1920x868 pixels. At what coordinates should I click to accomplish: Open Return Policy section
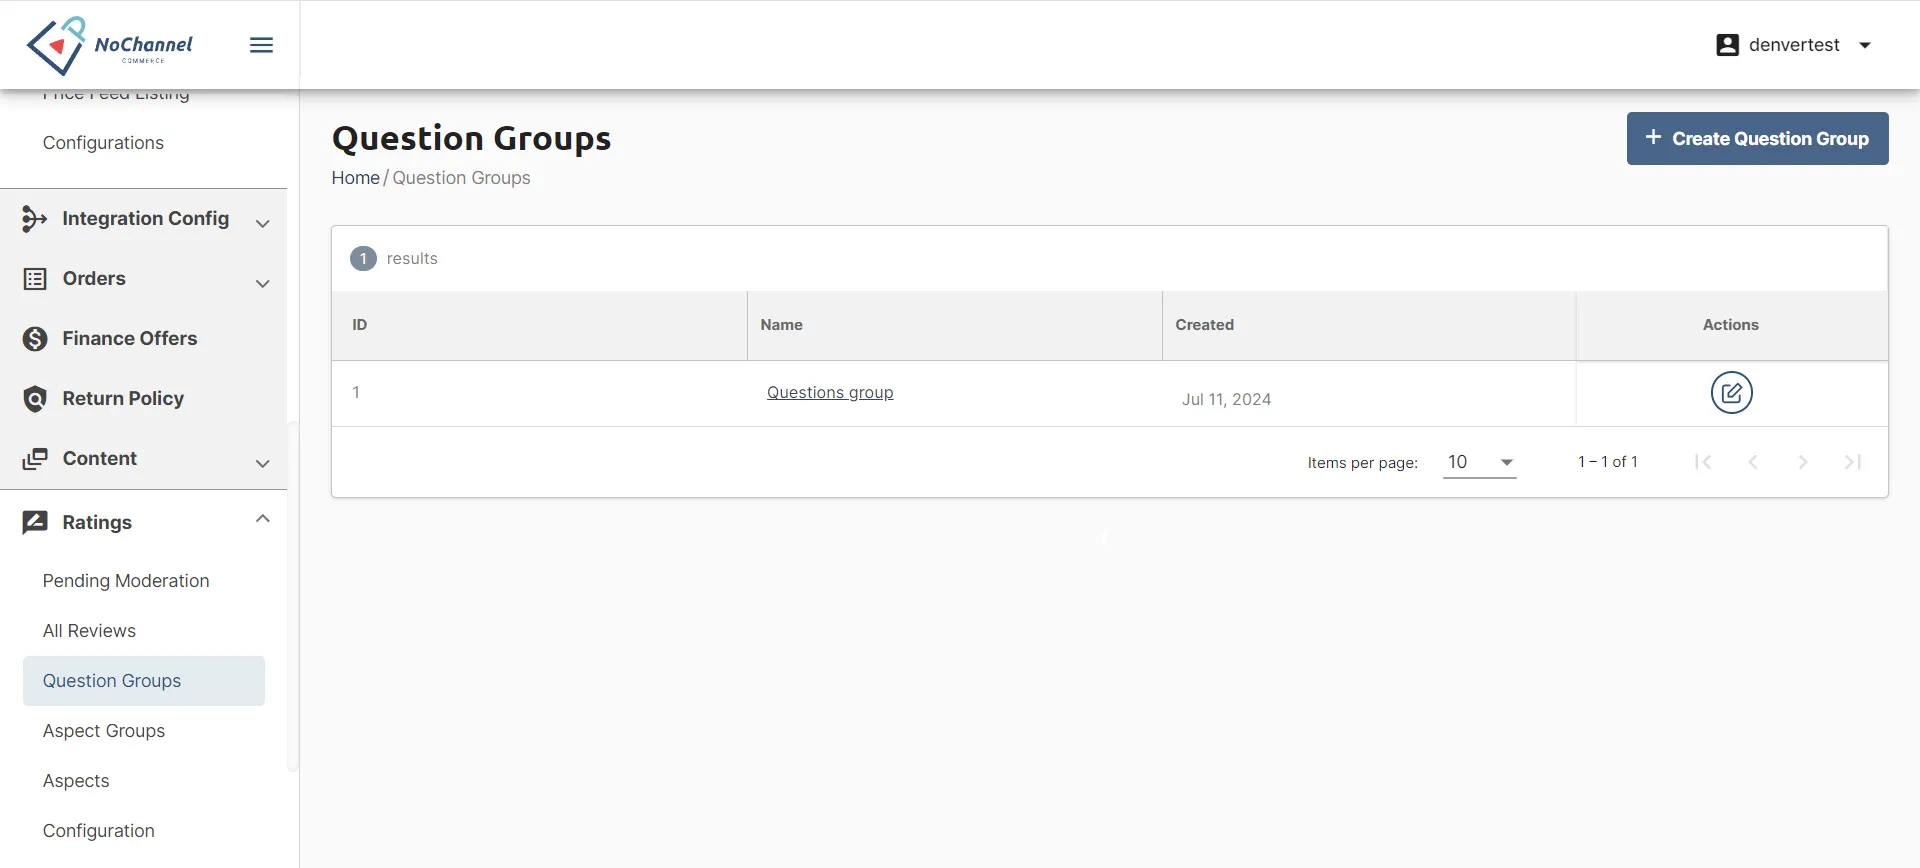tap(123, 399)
